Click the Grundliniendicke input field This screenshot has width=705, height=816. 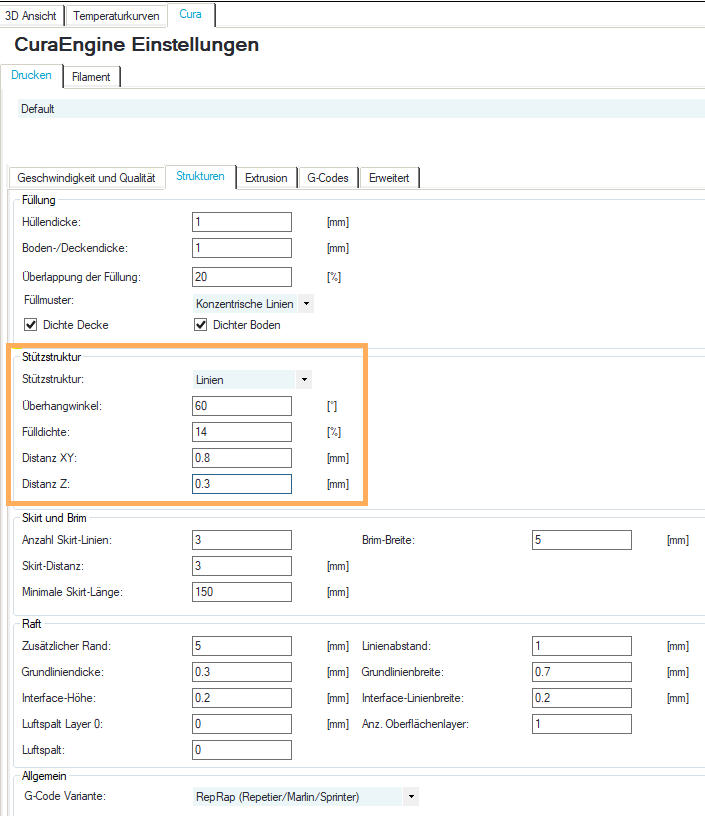pos(242,672)
